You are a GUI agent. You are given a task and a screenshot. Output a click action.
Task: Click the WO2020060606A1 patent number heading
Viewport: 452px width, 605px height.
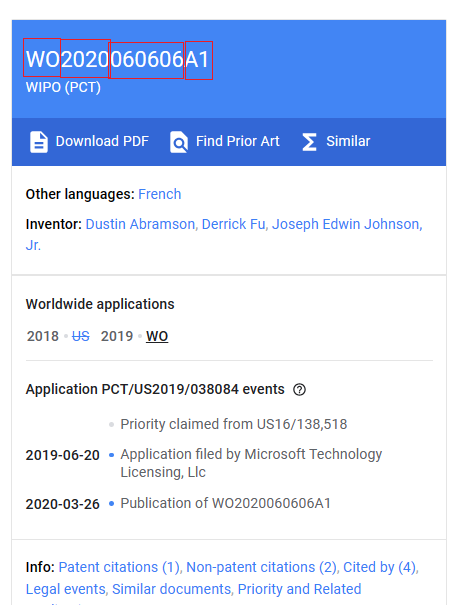coord(117,59)
